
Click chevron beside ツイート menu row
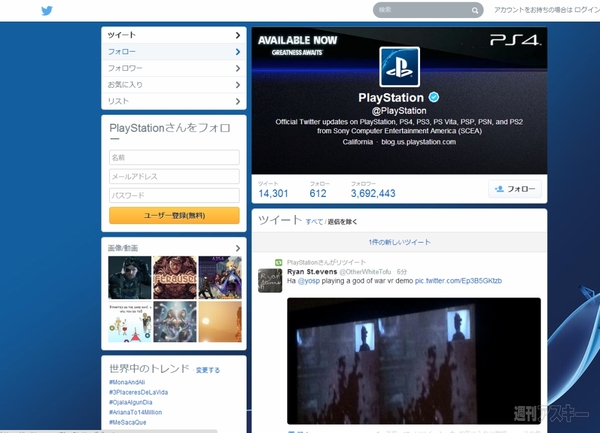[238, 35]
